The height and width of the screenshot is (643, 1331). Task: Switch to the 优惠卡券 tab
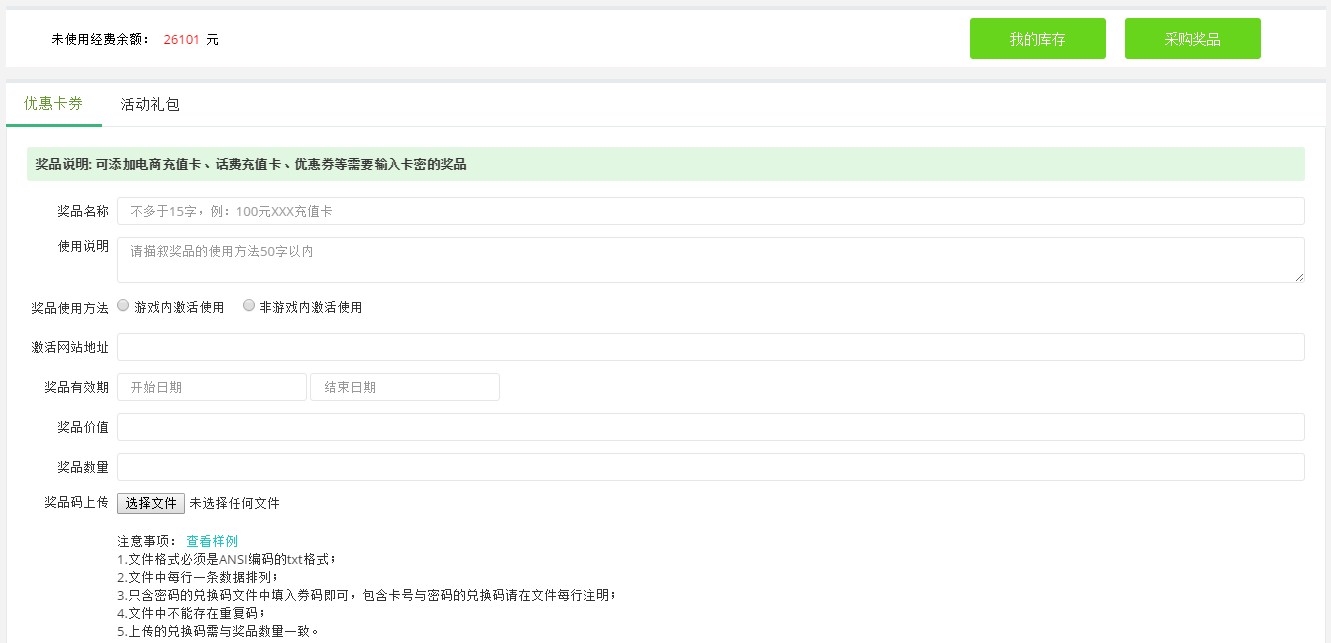click(53, 104)
